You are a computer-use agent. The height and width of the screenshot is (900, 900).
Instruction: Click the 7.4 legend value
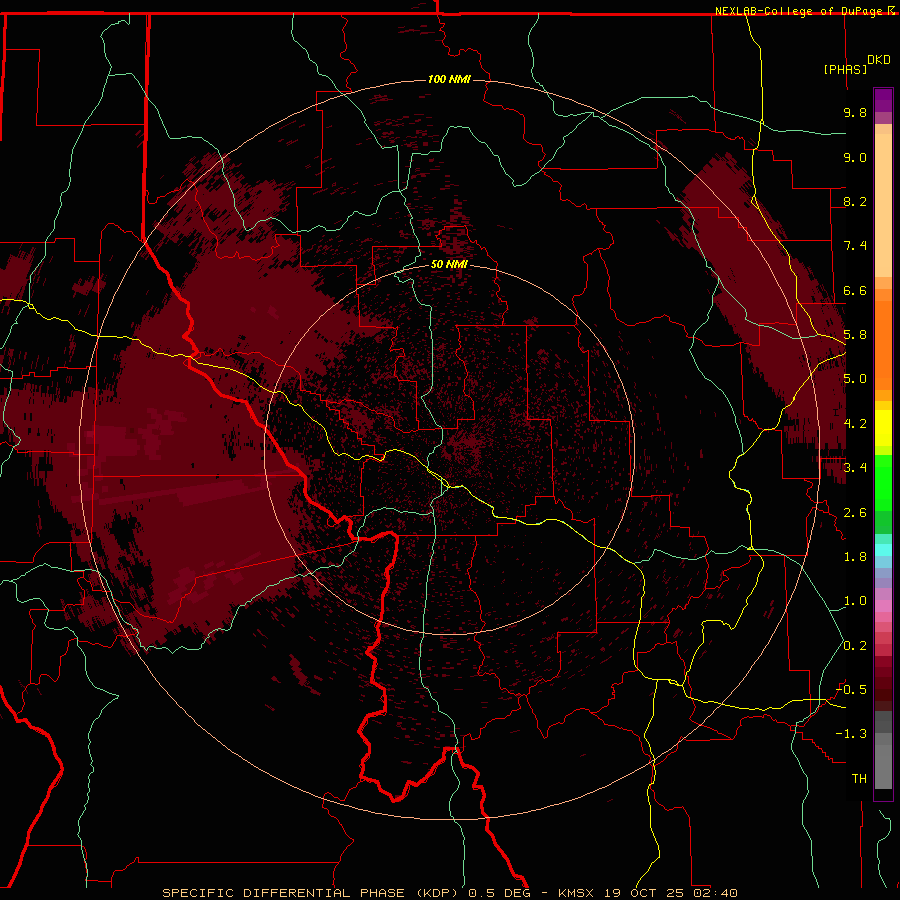click(855, 246)
